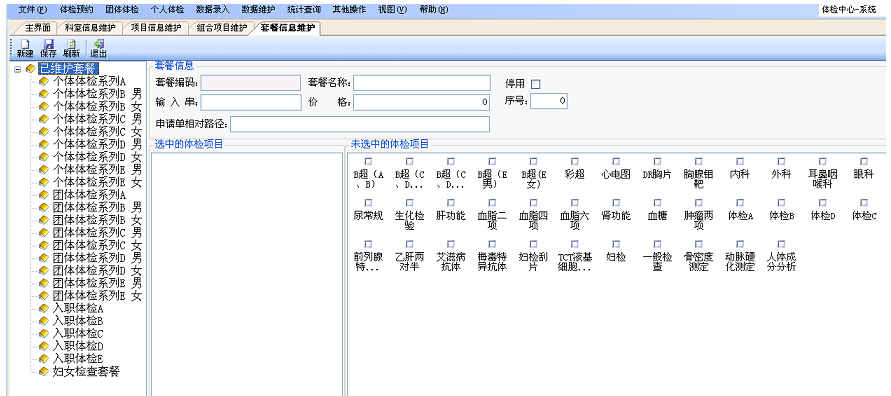Check the 心电图 exam item
891x396 pixels.
click(x=617, y=161)
